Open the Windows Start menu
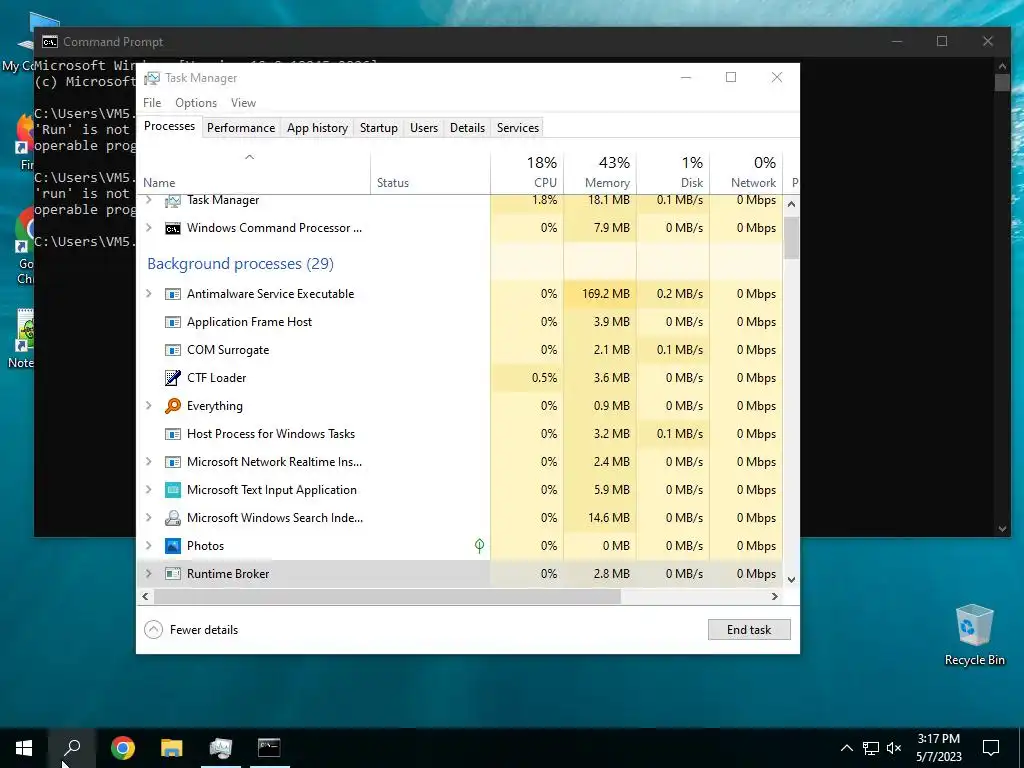The image size is (1024, 768). click(24, 748)
